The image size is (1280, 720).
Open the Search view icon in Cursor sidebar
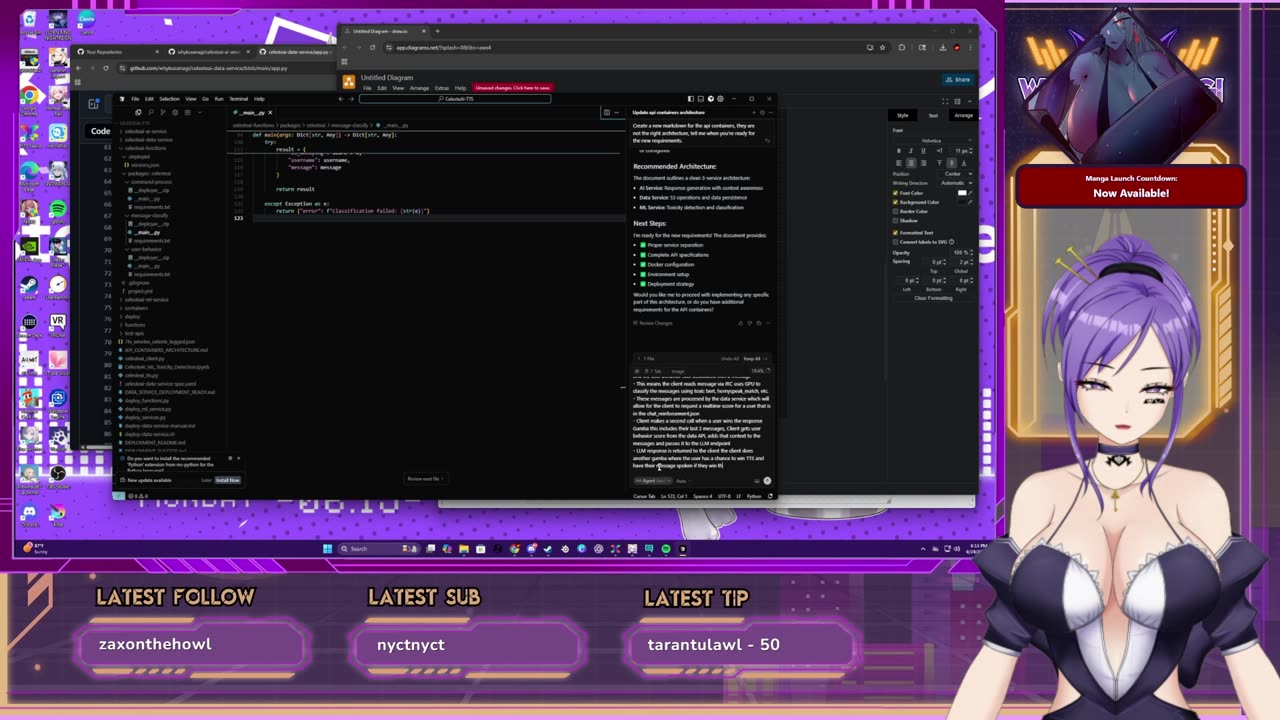click(150, 112)
